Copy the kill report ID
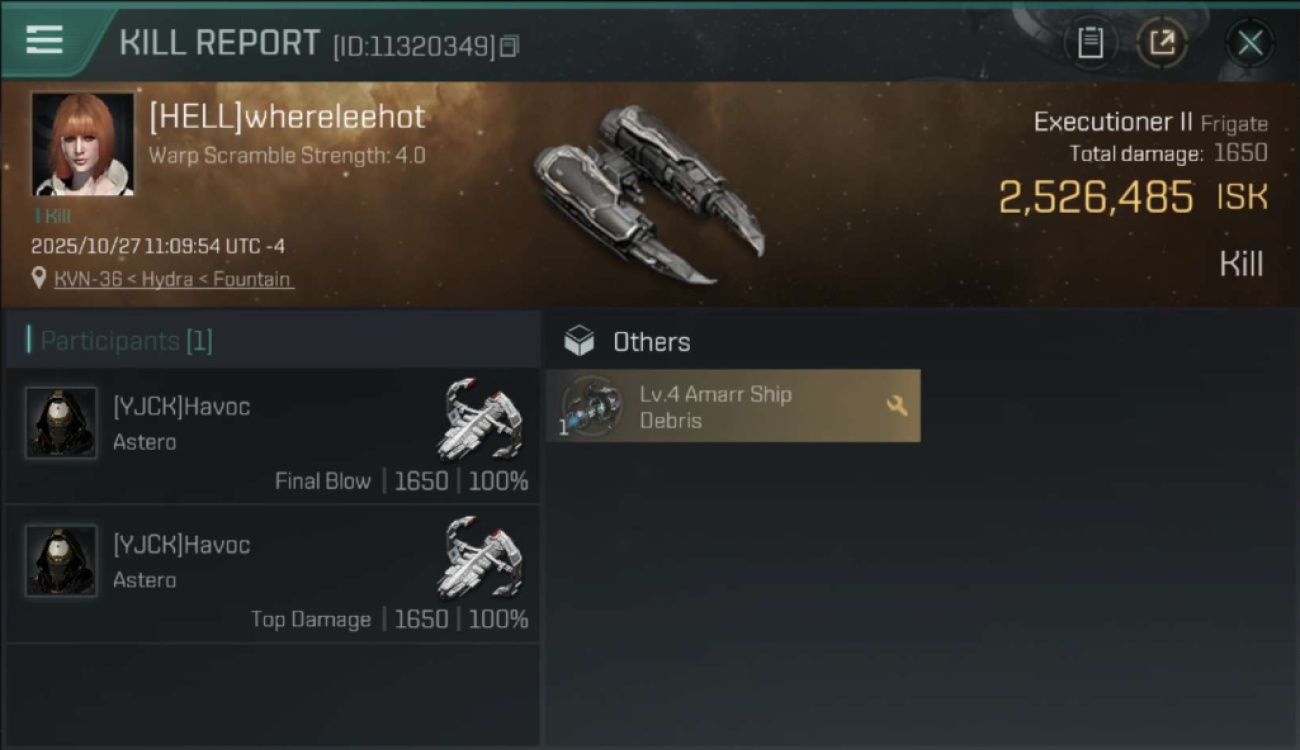This screenshot has width=1300, height=750. (510, 46)
